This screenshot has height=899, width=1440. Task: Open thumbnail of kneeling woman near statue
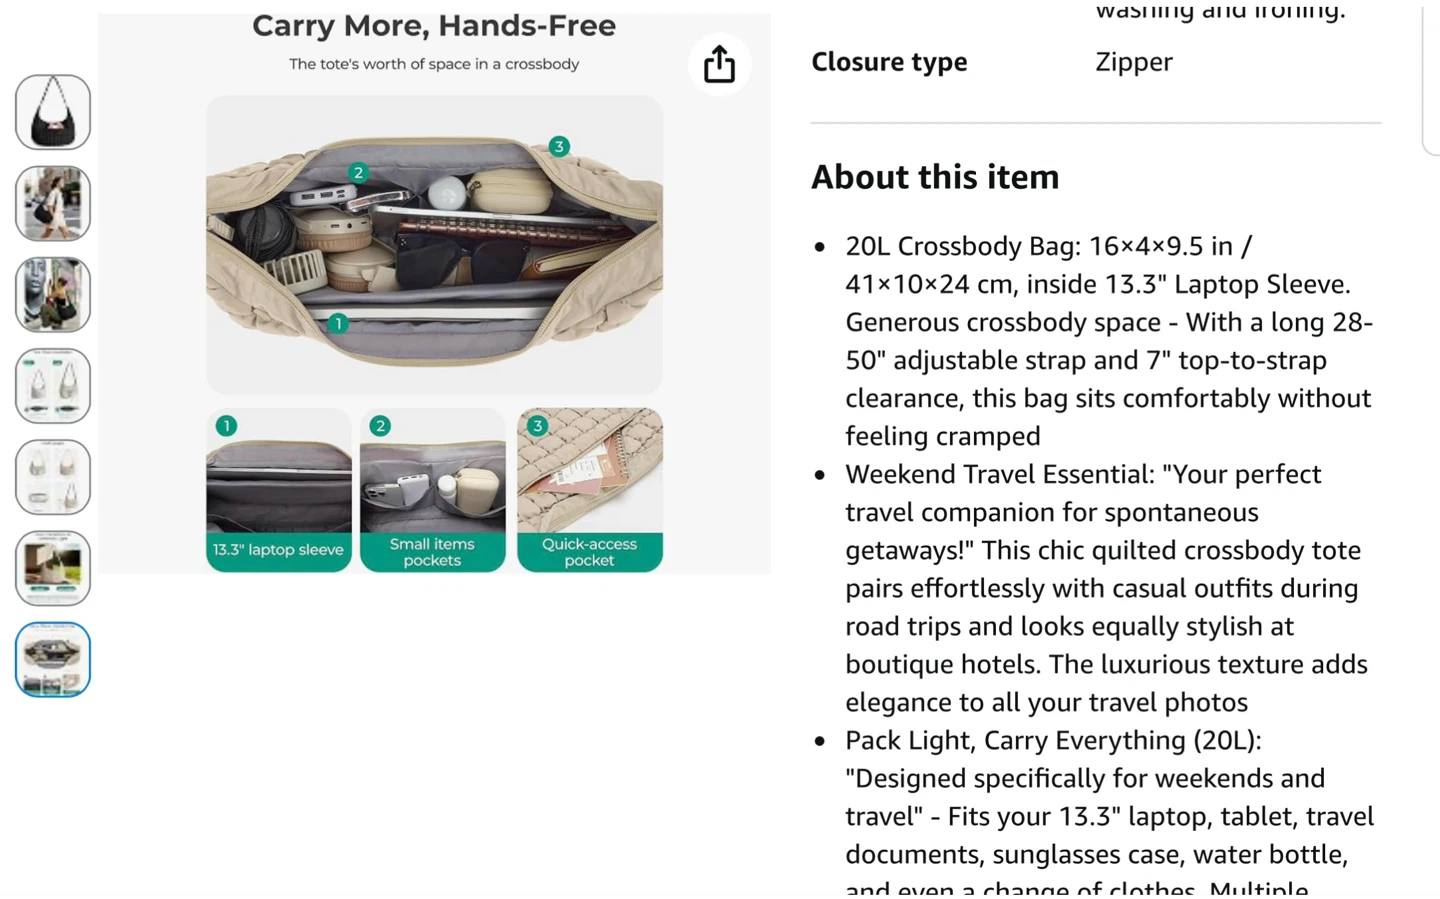[53, 295]
